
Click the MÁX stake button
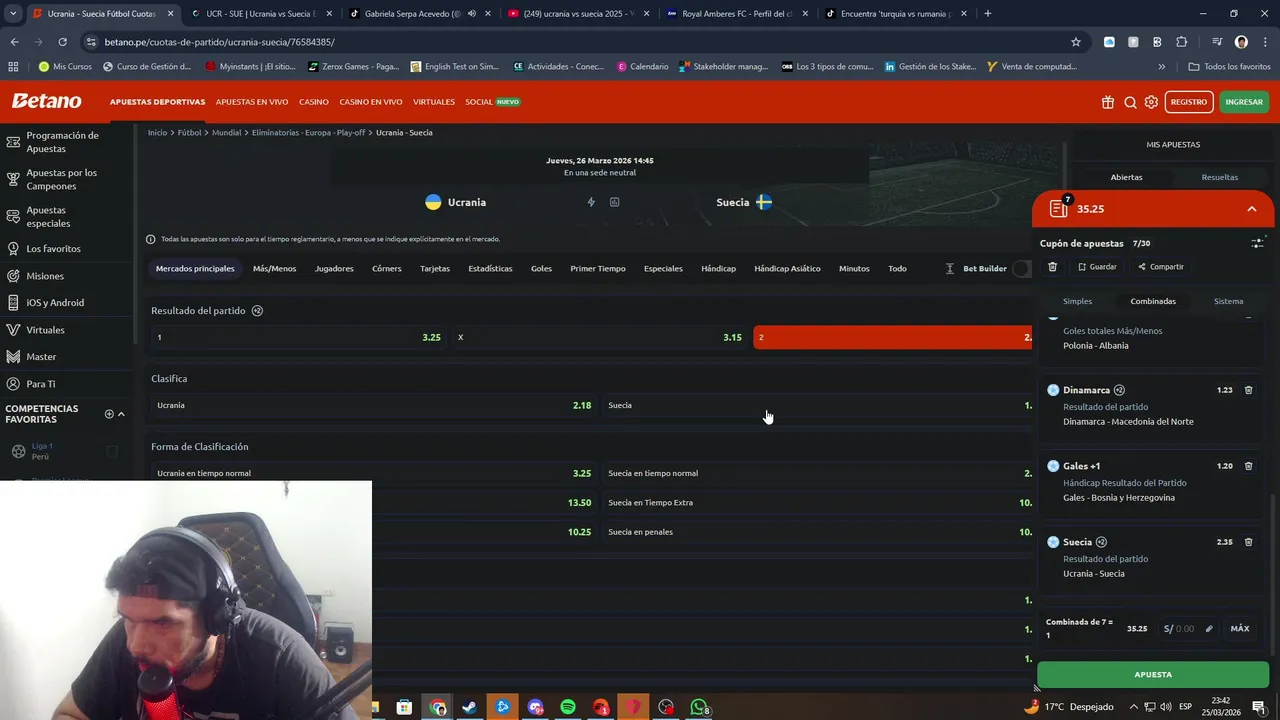pyautogui.click(x=1240, y=629)
